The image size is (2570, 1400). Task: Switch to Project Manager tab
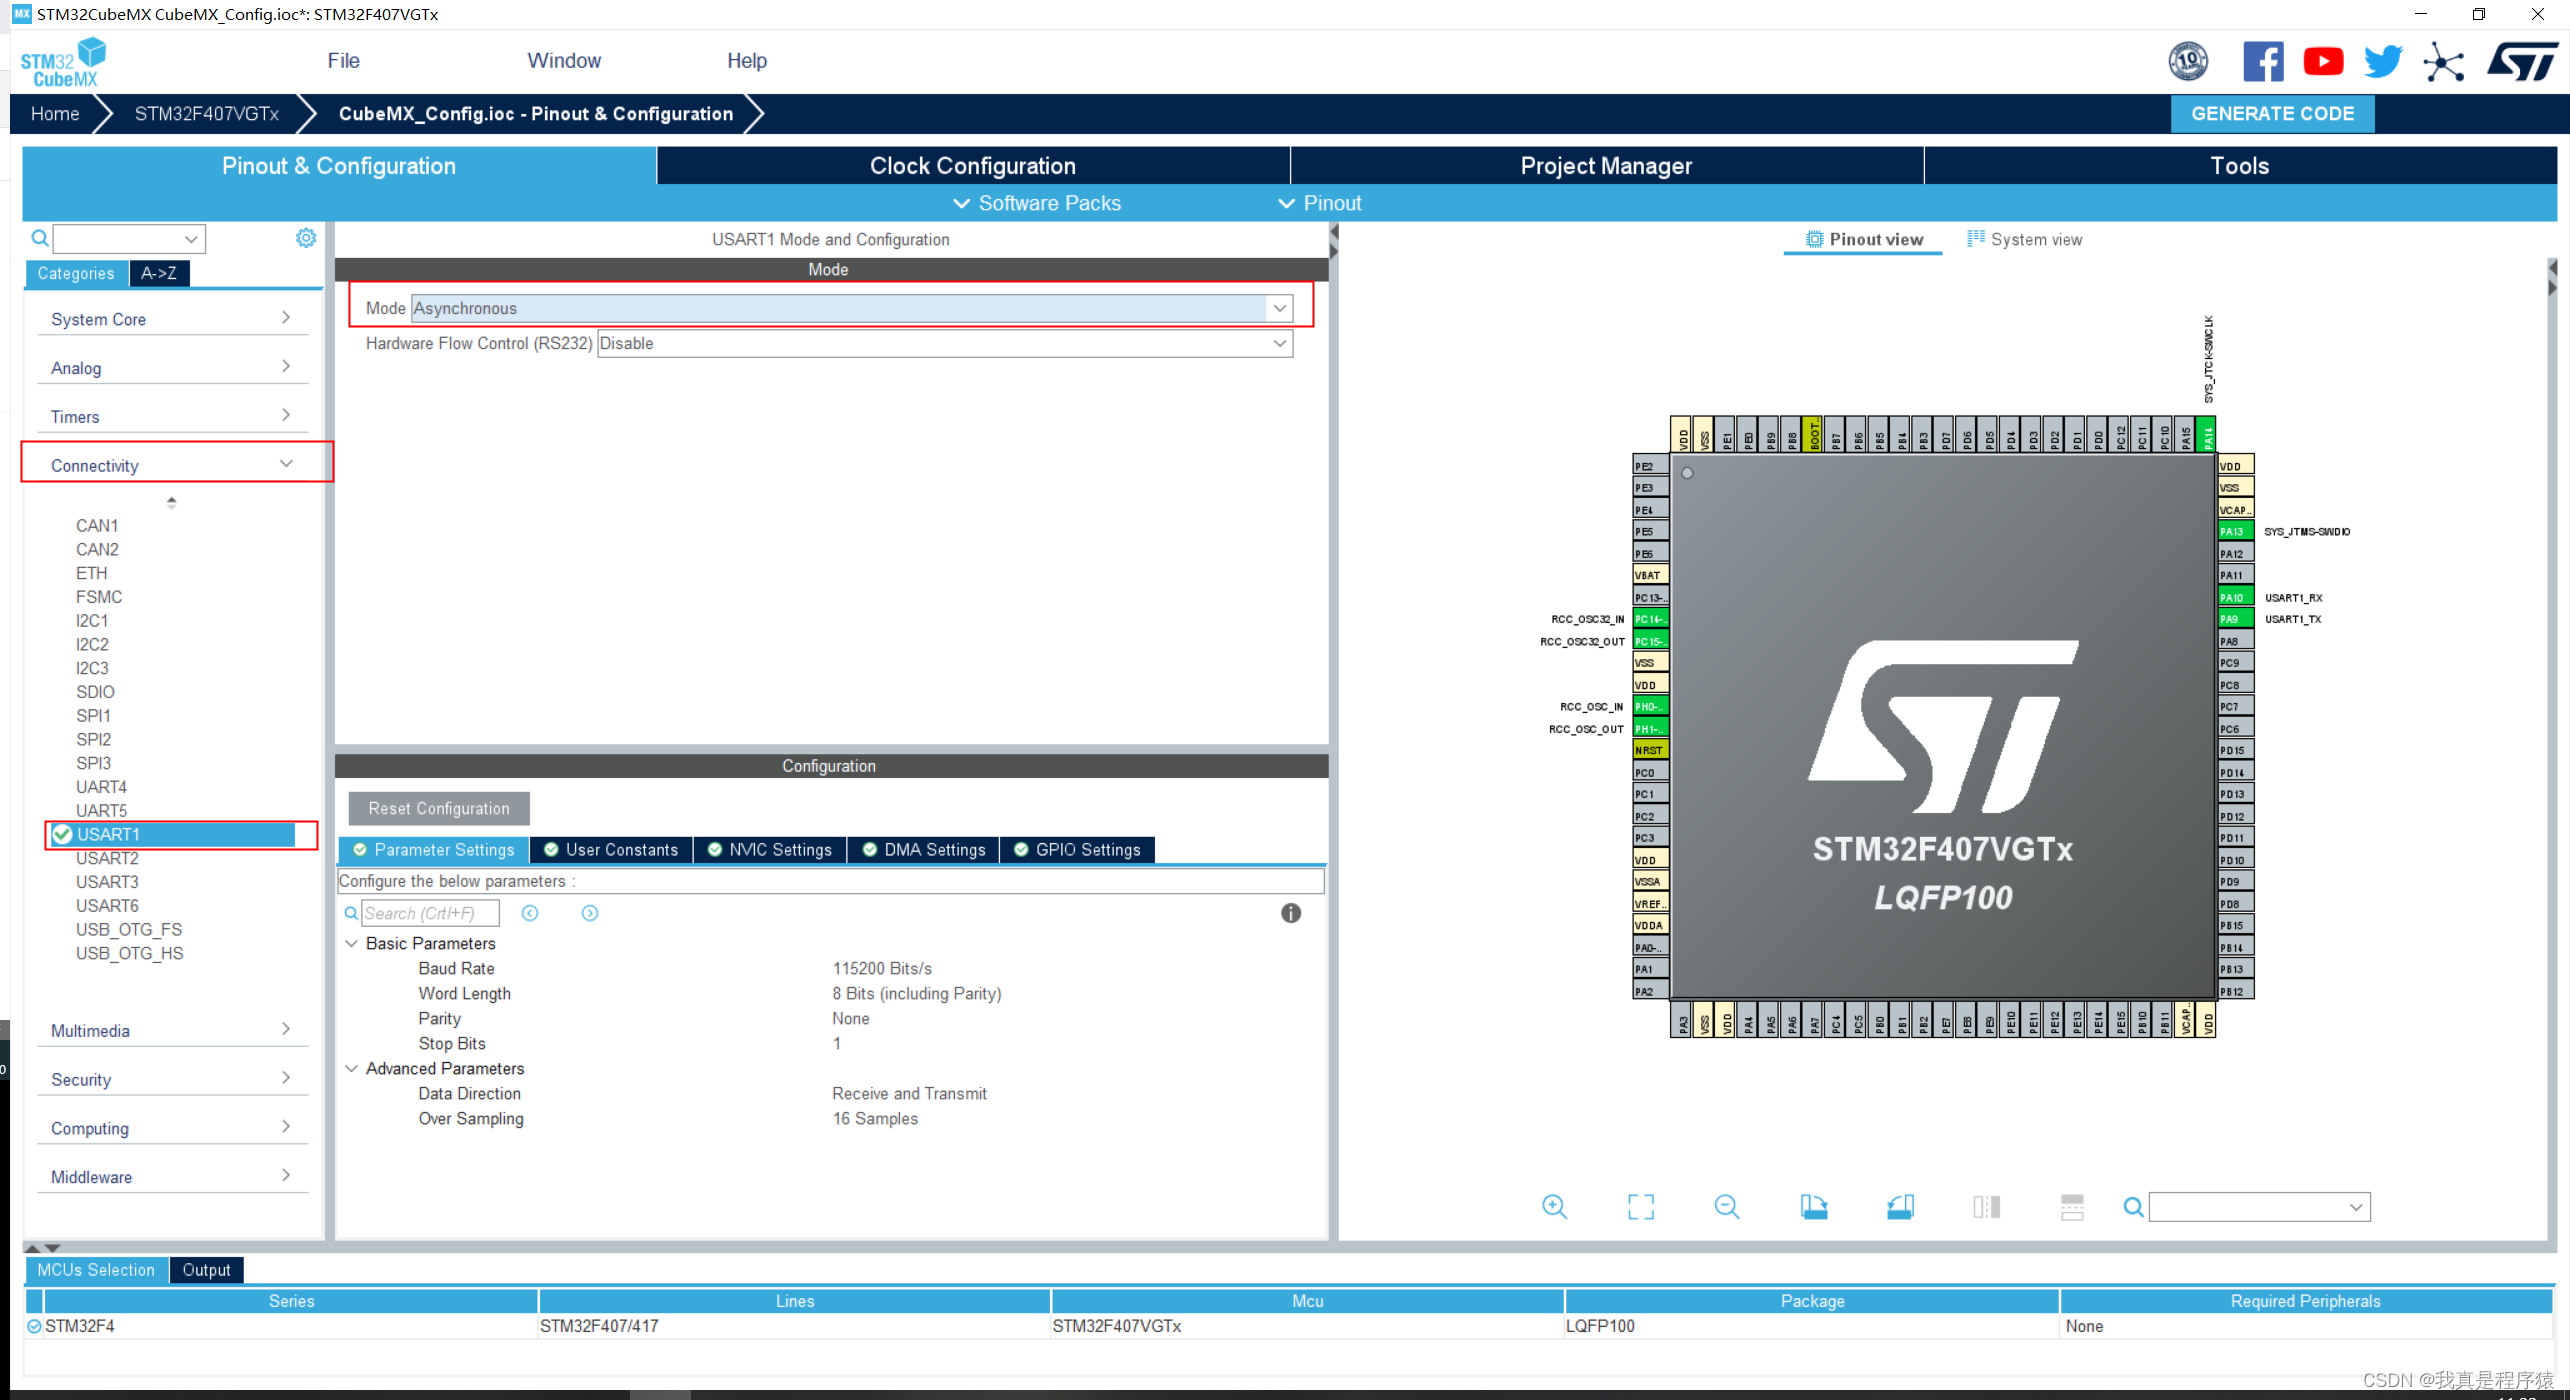[1605, 166]
